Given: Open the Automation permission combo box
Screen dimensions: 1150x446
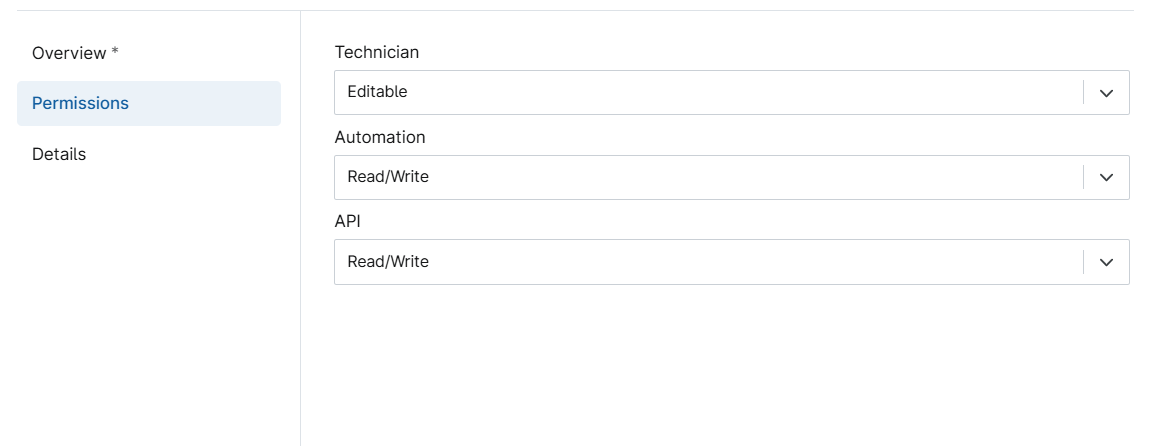Looking at the screenshot, I should click(731, 178).
